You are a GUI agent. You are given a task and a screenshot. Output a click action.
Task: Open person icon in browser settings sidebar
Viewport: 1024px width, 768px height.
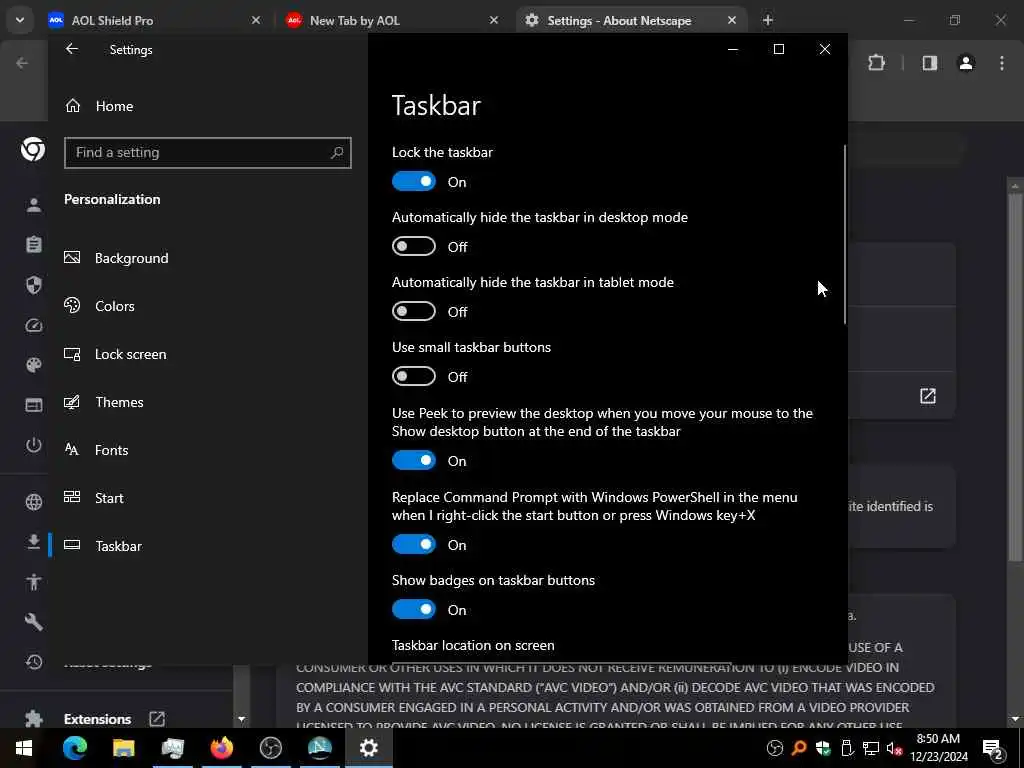[34, 205]
